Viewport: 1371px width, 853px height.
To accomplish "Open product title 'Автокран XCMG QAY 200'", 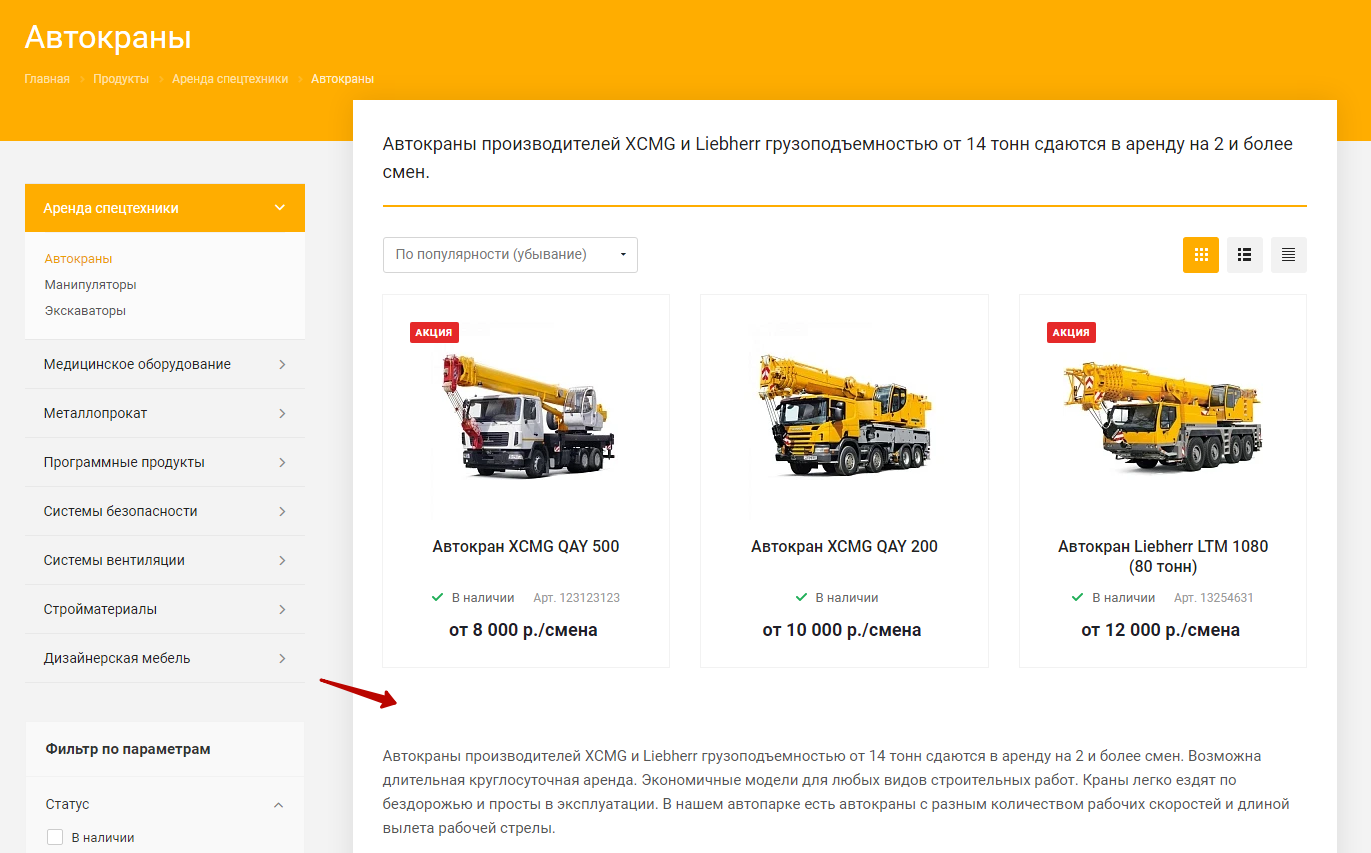I will coord(844,547).
